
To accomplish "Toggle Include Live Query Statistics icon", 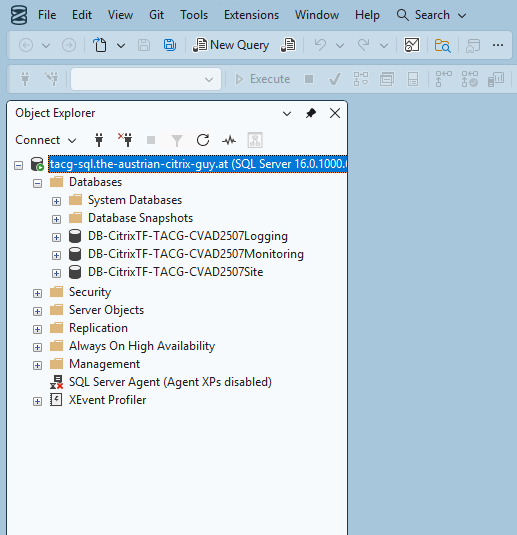I will click(470, 79).
